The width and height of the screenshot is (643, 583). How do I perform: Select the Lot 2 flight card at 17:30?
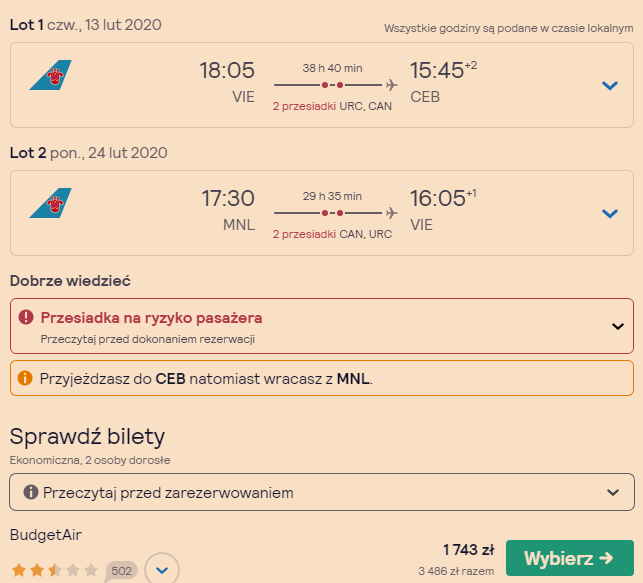[322, 213]
